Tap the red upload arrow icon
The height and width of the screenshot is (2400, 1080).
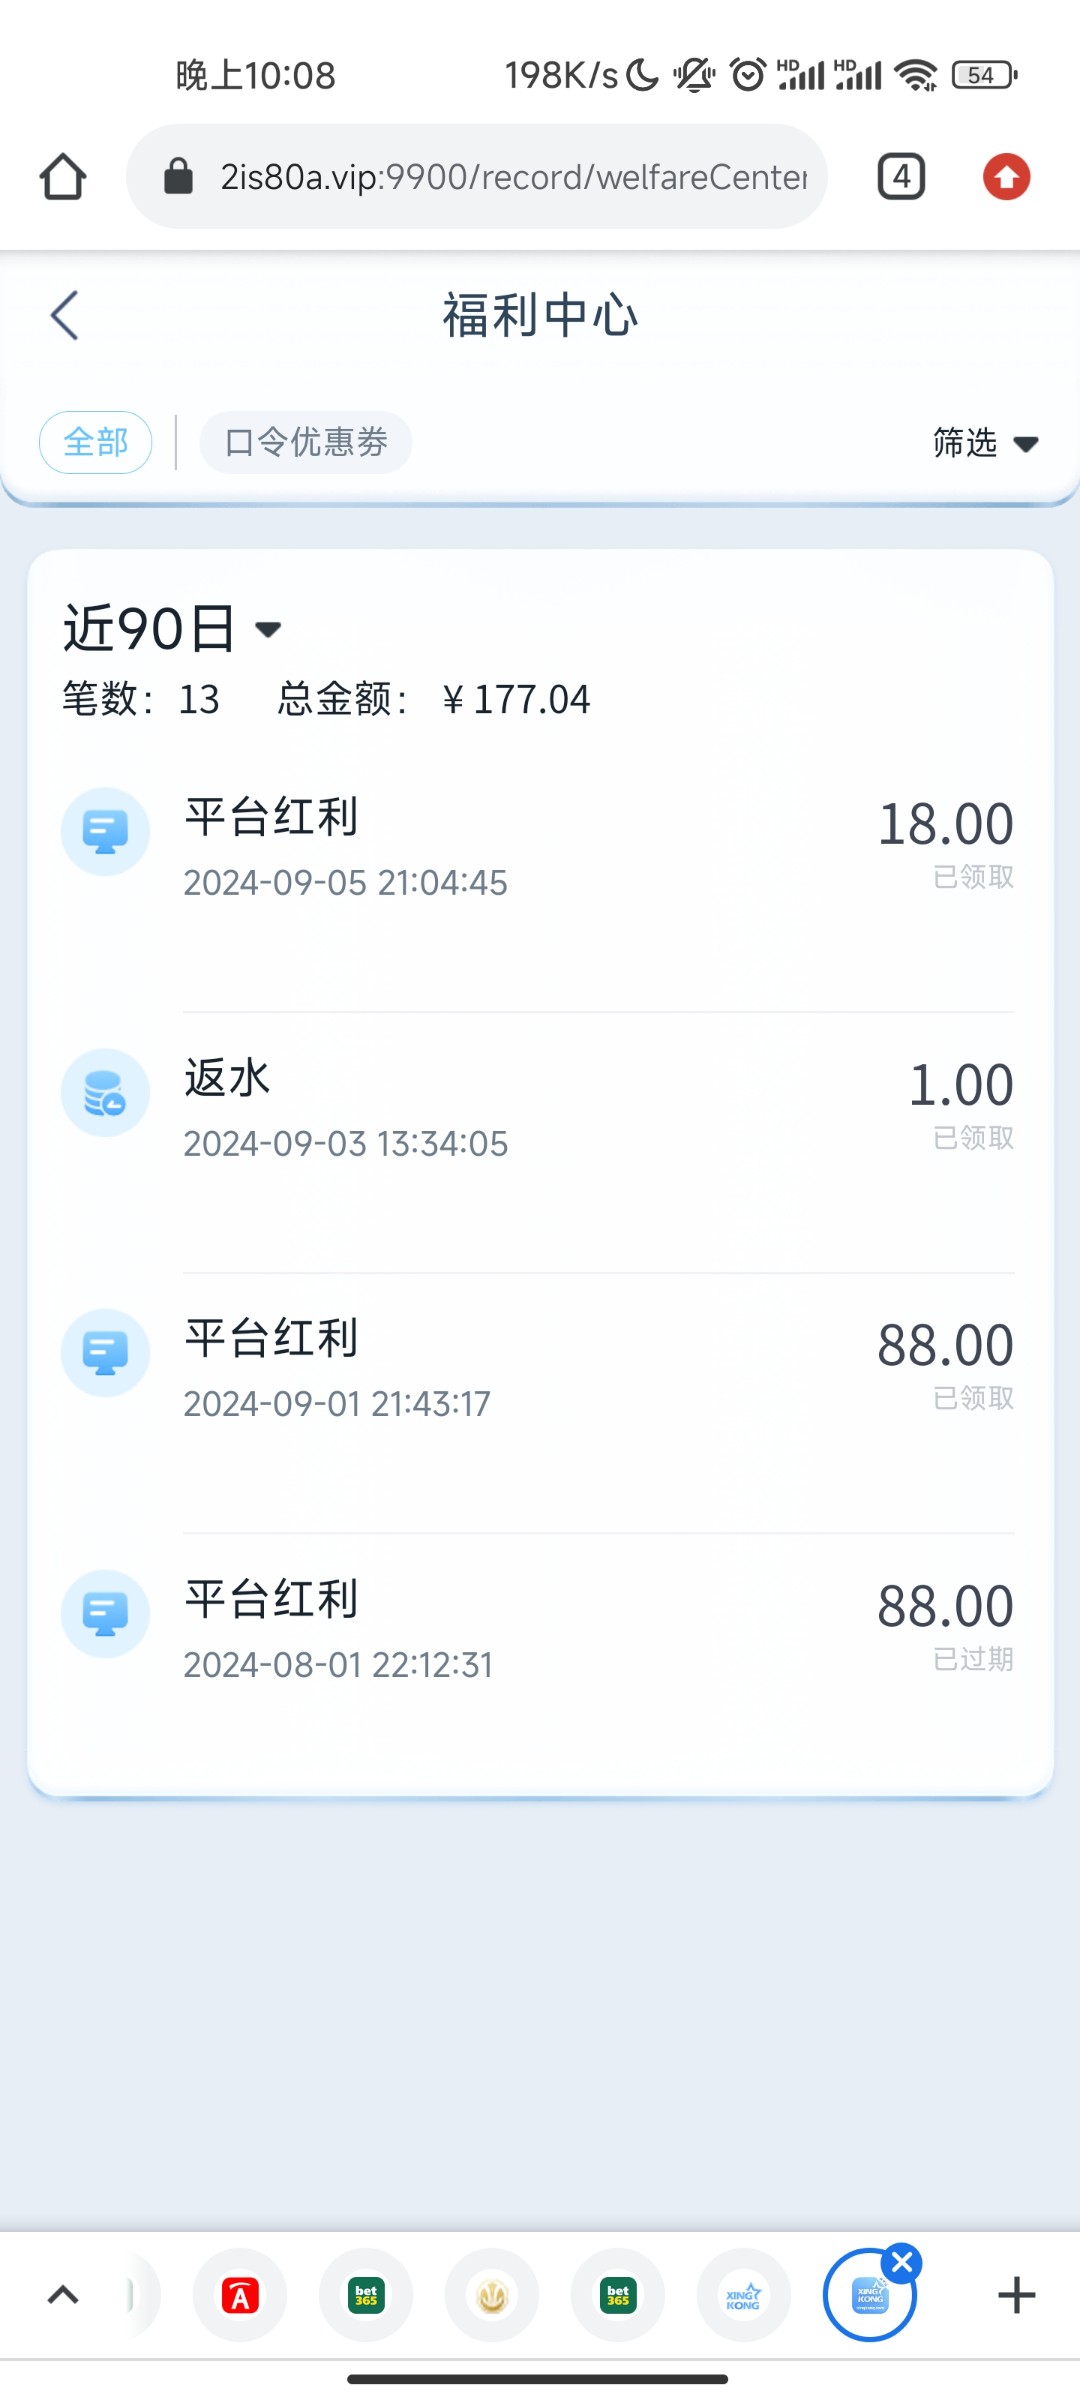pyautogui.click(x=1006, y=177)
